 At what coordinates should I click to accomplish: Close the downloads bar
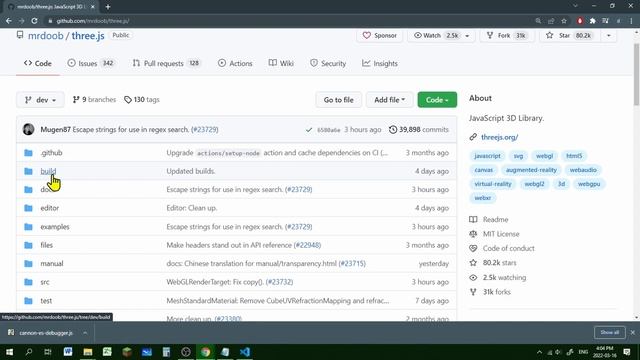632,332
